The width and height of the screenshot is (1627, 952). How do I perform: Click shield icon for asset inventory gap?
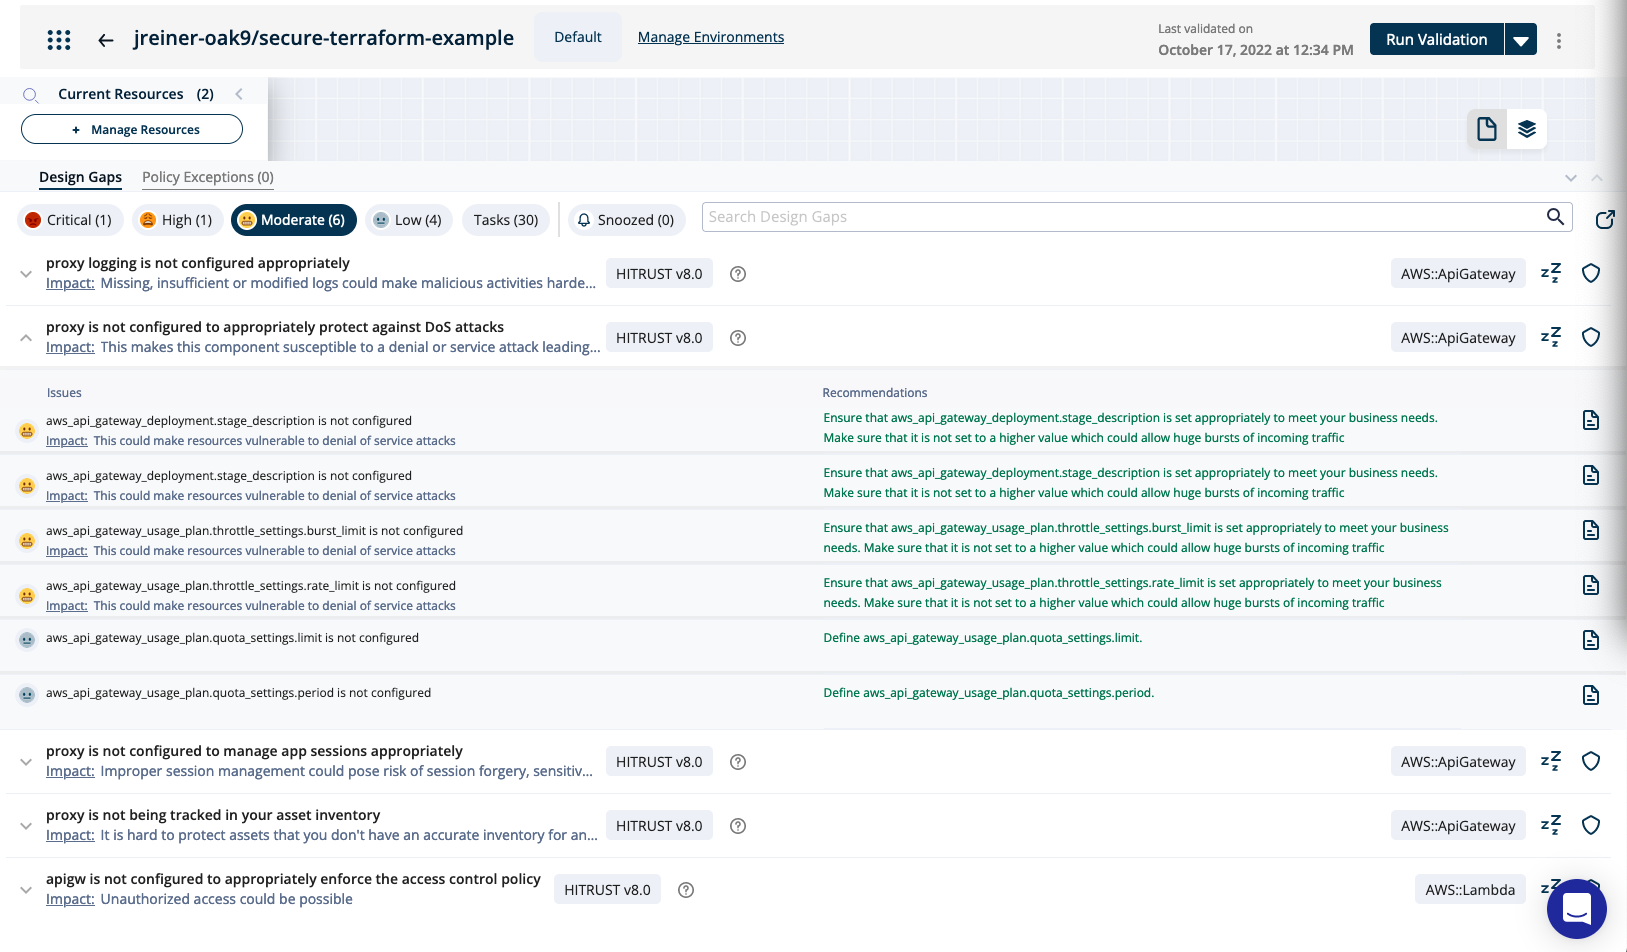(1591, 825)
